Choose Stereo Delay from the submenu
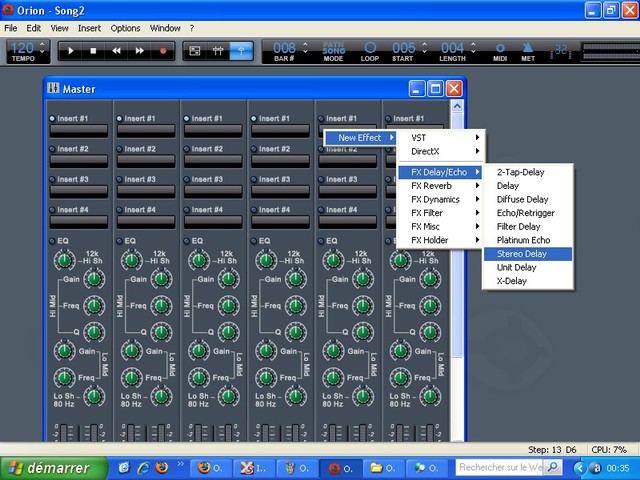Viewport: 640px width, 480px height. tap(528, 254)
